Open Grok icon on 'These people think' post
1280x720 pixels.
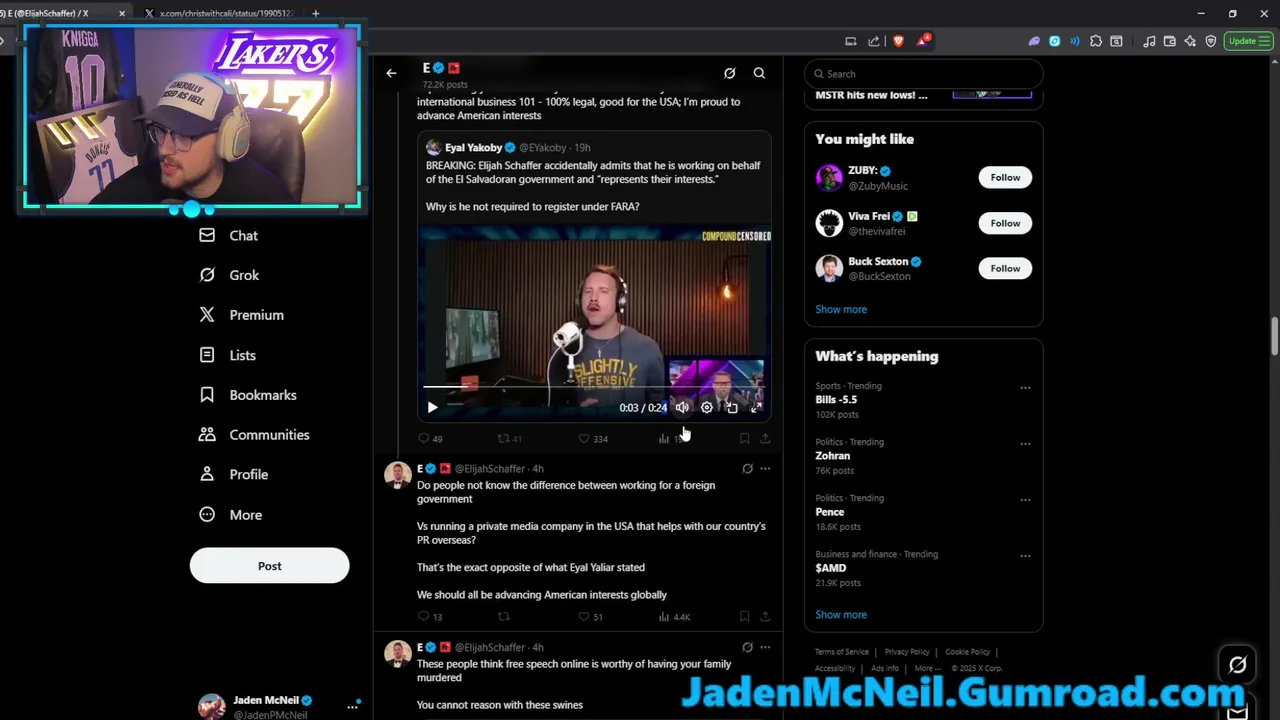[x=747, y=647]
